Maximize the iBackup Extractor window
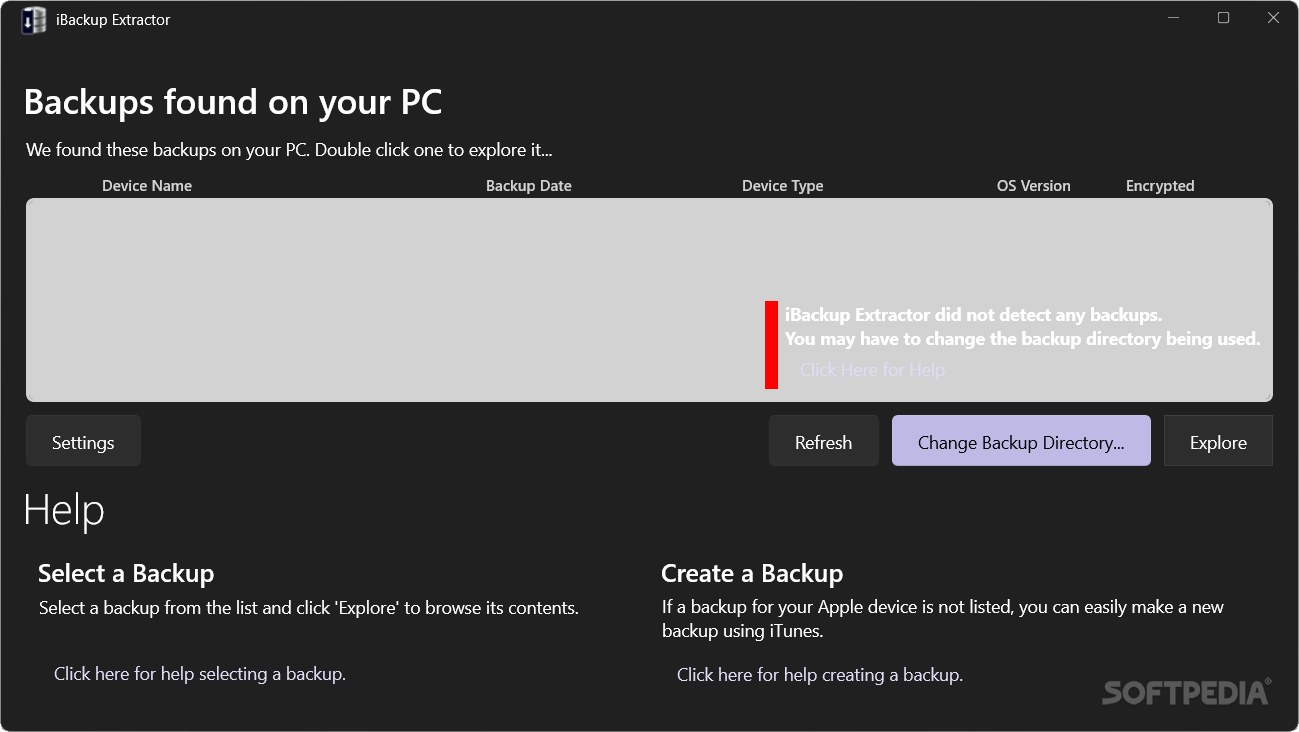Image resolution: width=1299 pixels, height=732 pixels. pos(1223,18)
